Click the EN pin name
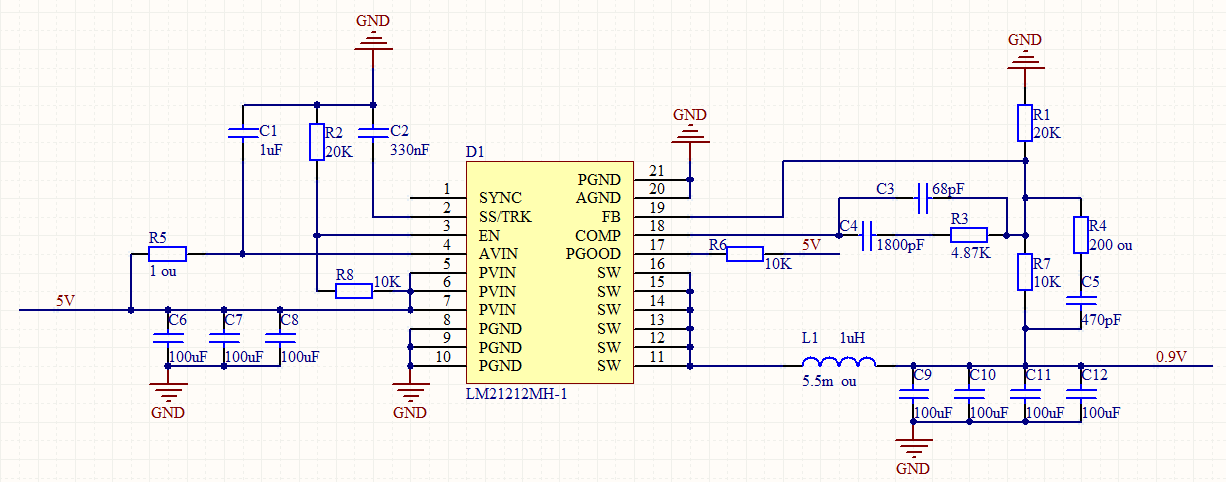The image size is (1226, 488). (489, 235)
